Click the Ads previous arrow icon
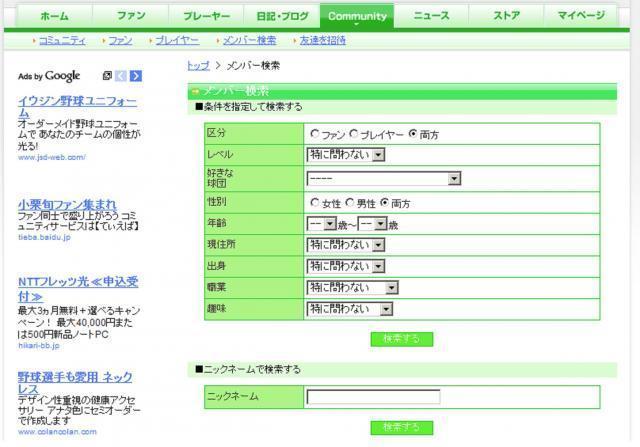The height and width of the screenshot is (447, 640). pos(121,76)
